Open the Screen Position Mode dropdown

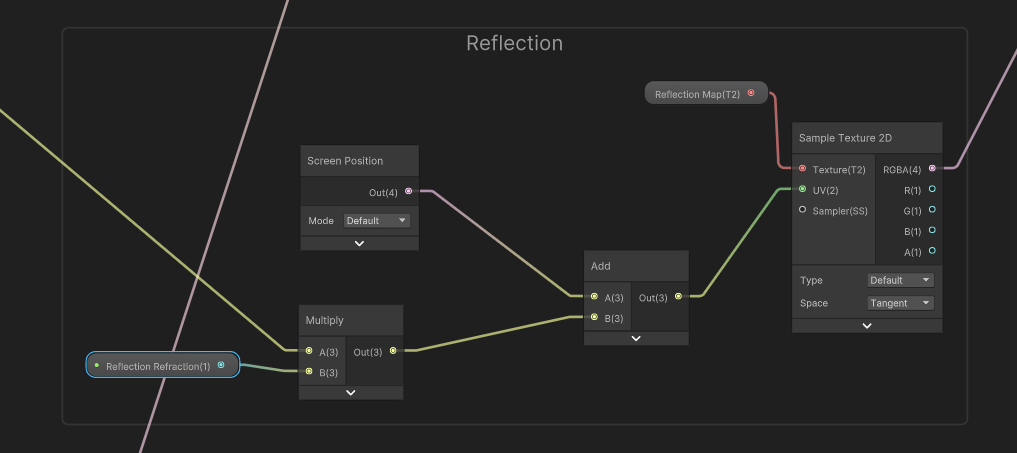(x=377, y=220)
